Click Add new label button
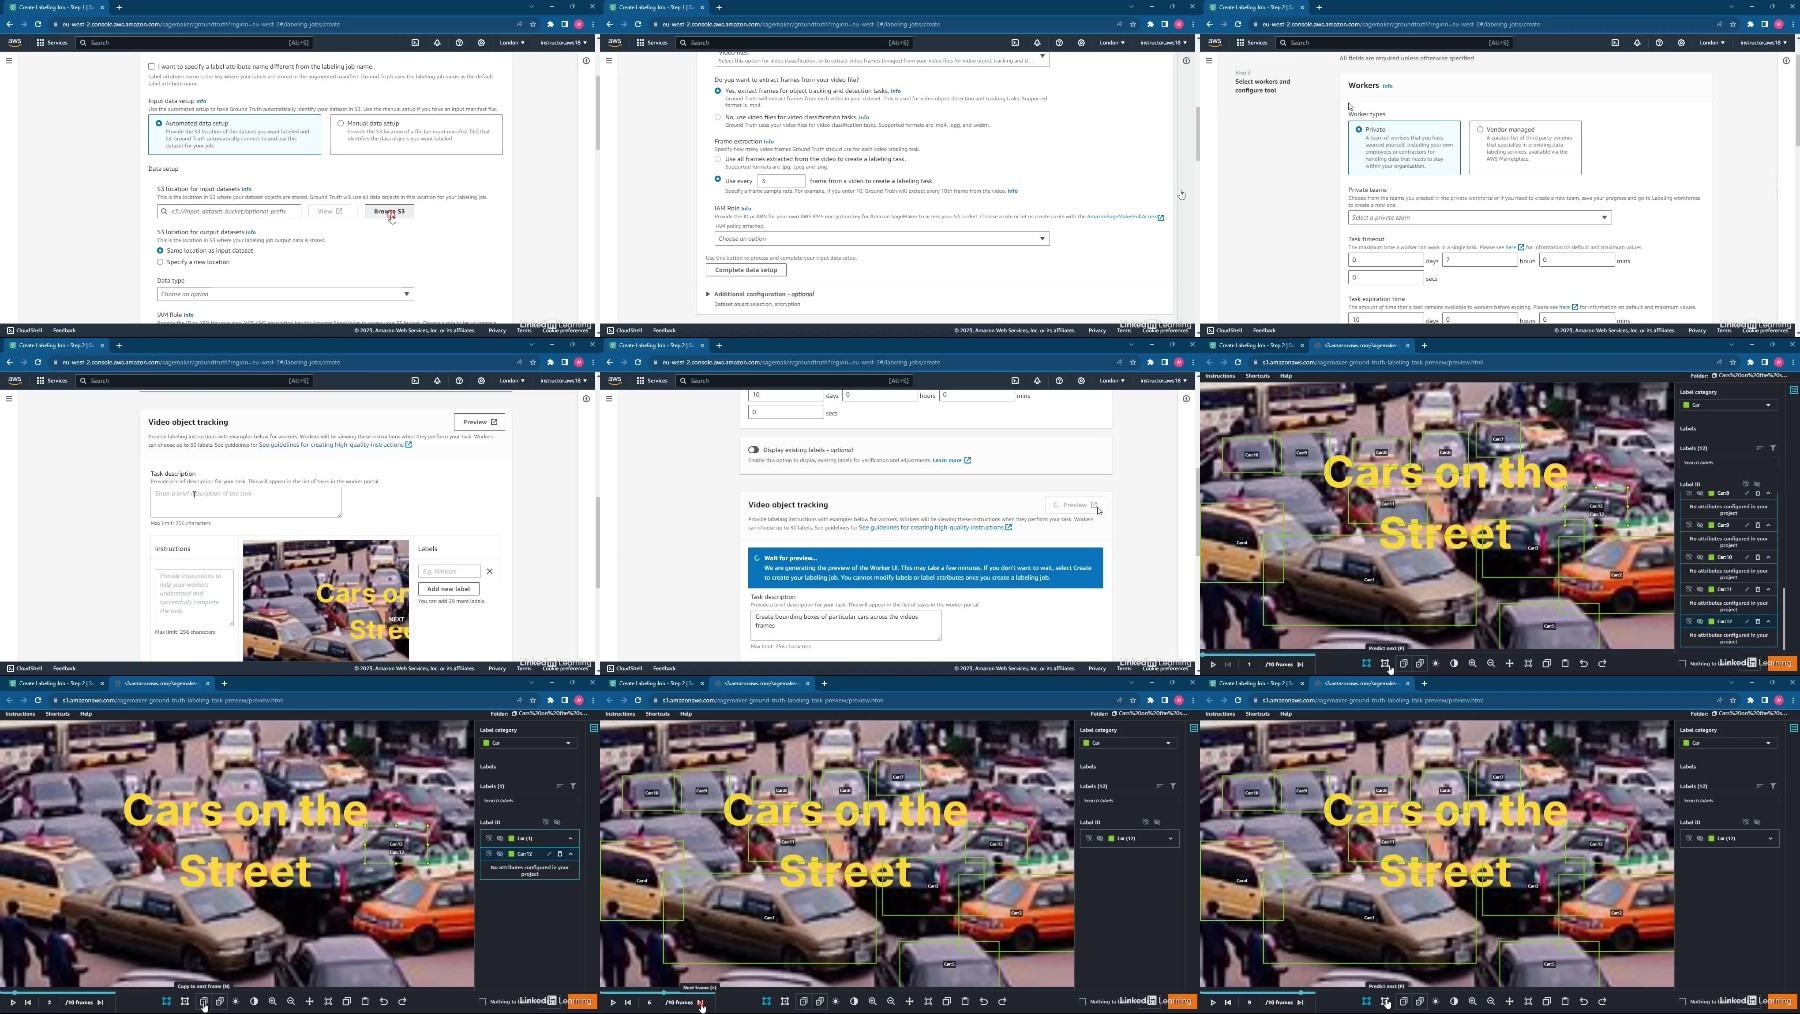The image size is (1800, 1014). click(x=448, y=589)
